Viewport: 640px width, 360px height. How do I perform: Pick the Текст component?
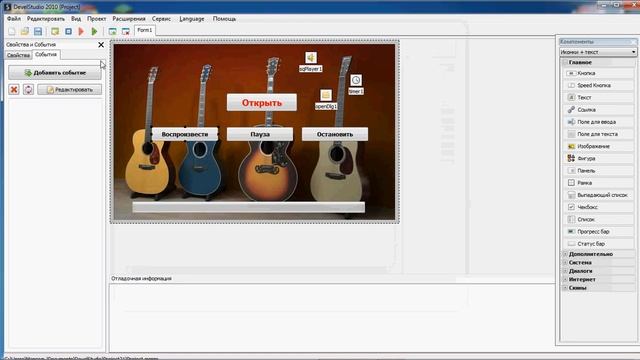coord(598,98)
